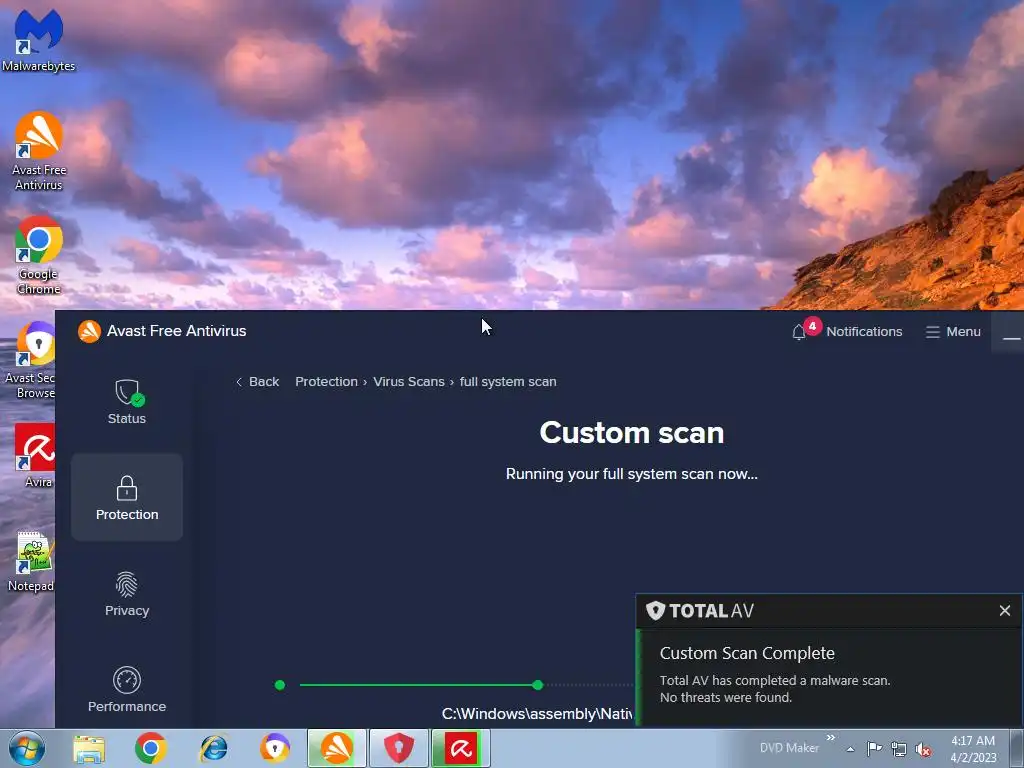Switch to Avira taskbar button
1024x768 pixels.
click(461, 748)
